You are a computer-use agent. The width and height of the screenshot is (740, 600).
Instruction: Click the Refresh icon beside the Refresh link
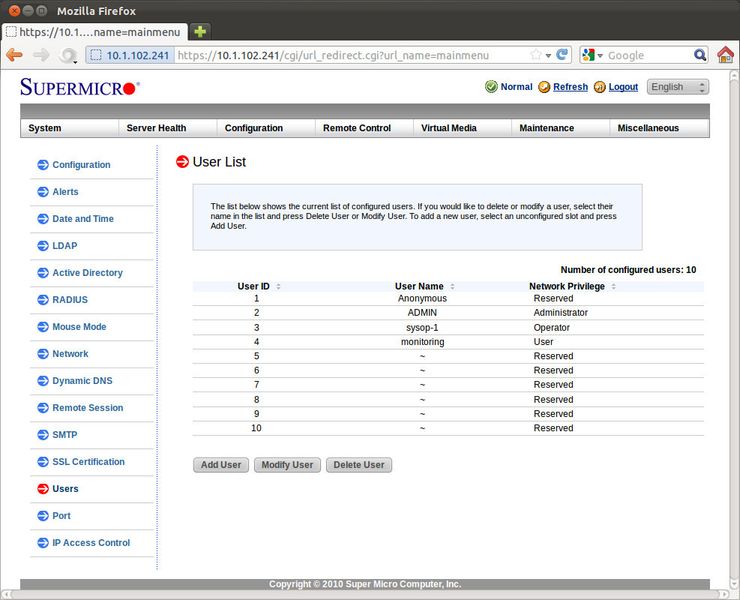coord(544,87)
